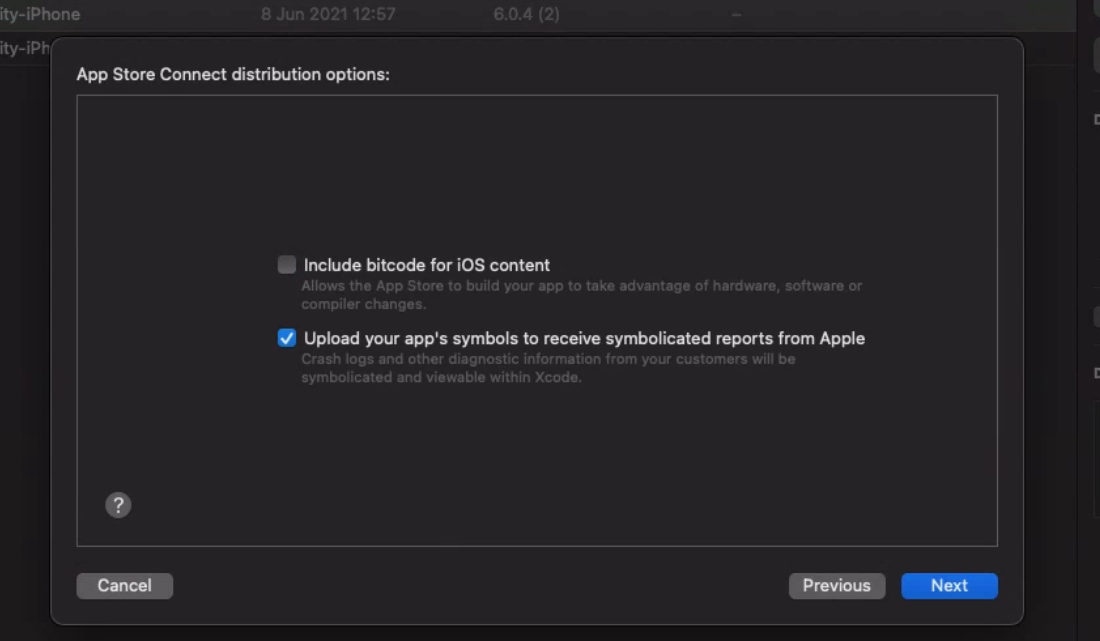The height and width of the screenshot is (641, 1100).
Task: Uncheck Upload your app's symbols checkbox
Action: 287,338
